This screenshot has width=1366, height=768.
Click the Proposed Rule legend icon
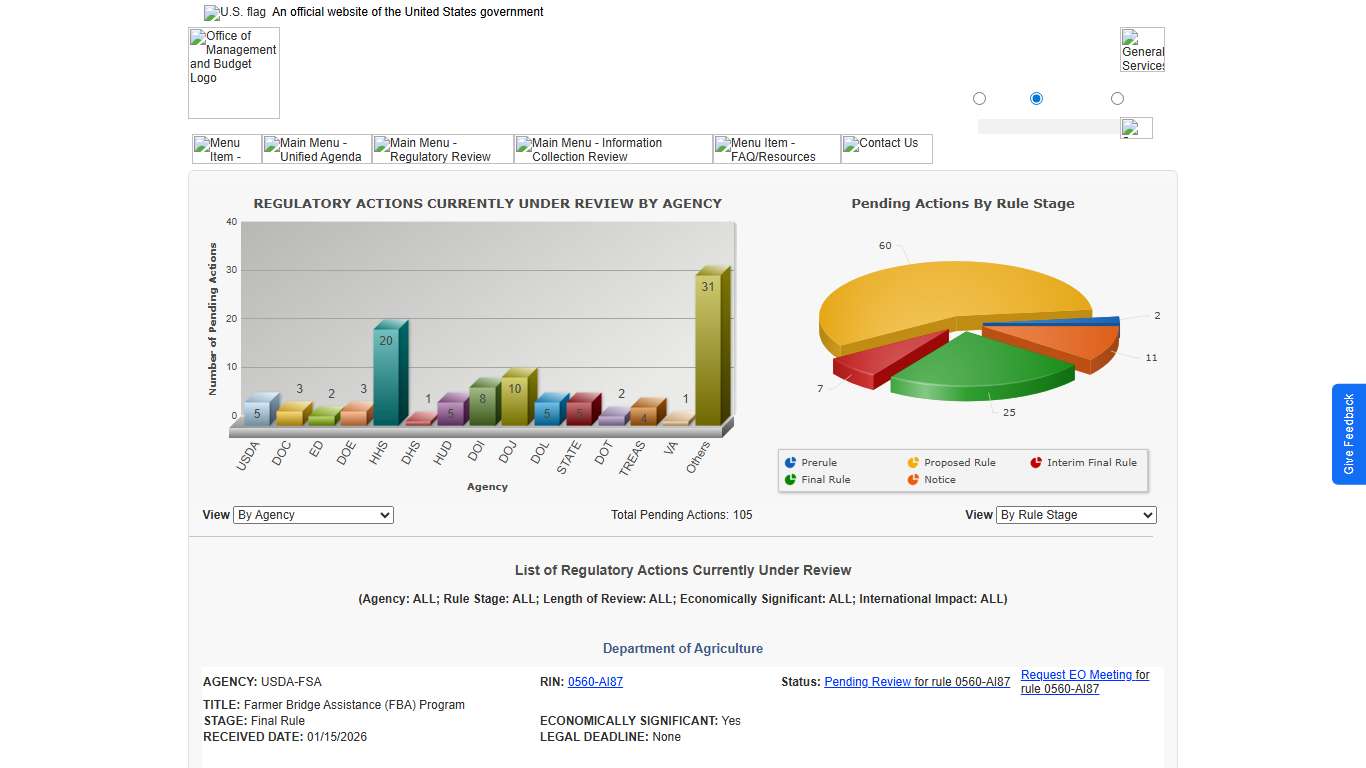[913, 462]
